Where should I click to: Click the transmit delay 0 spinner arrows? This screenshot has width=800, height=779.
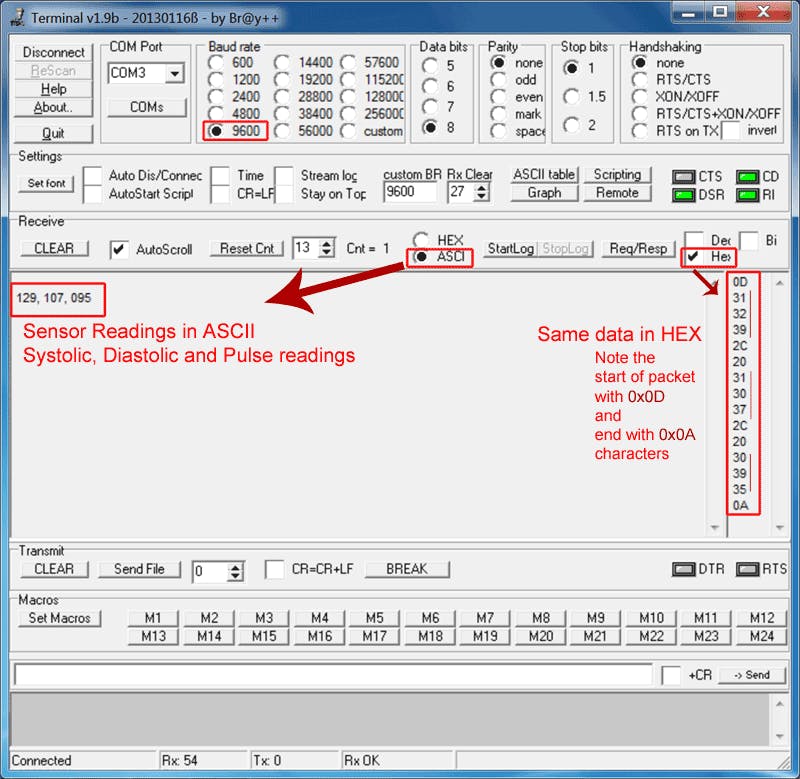(235, 571)
